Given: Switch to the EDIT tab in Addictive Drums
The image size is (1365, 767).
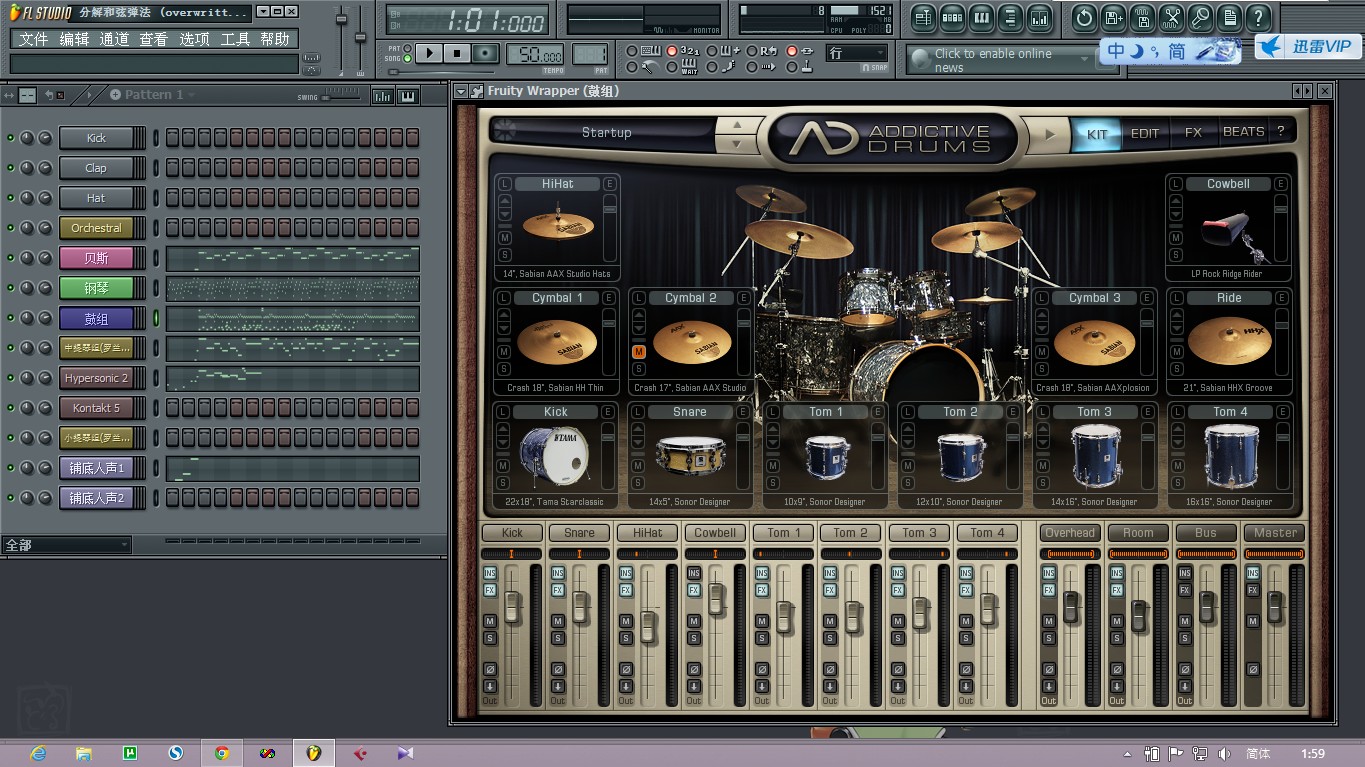Looking at the screenshot, I should click(x=1145, y=133).
